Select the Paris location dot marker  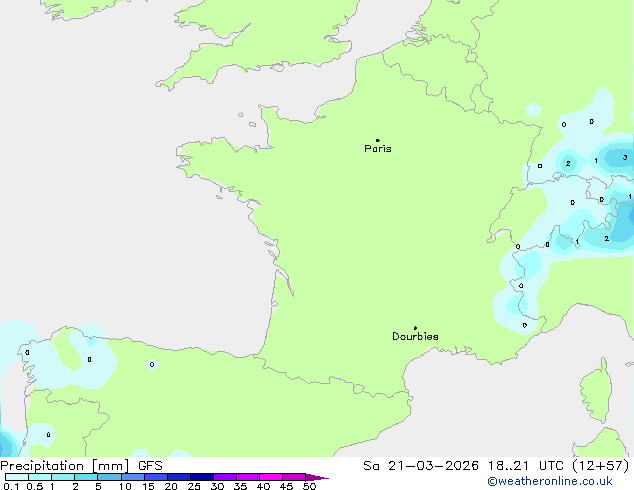point(378,140)
